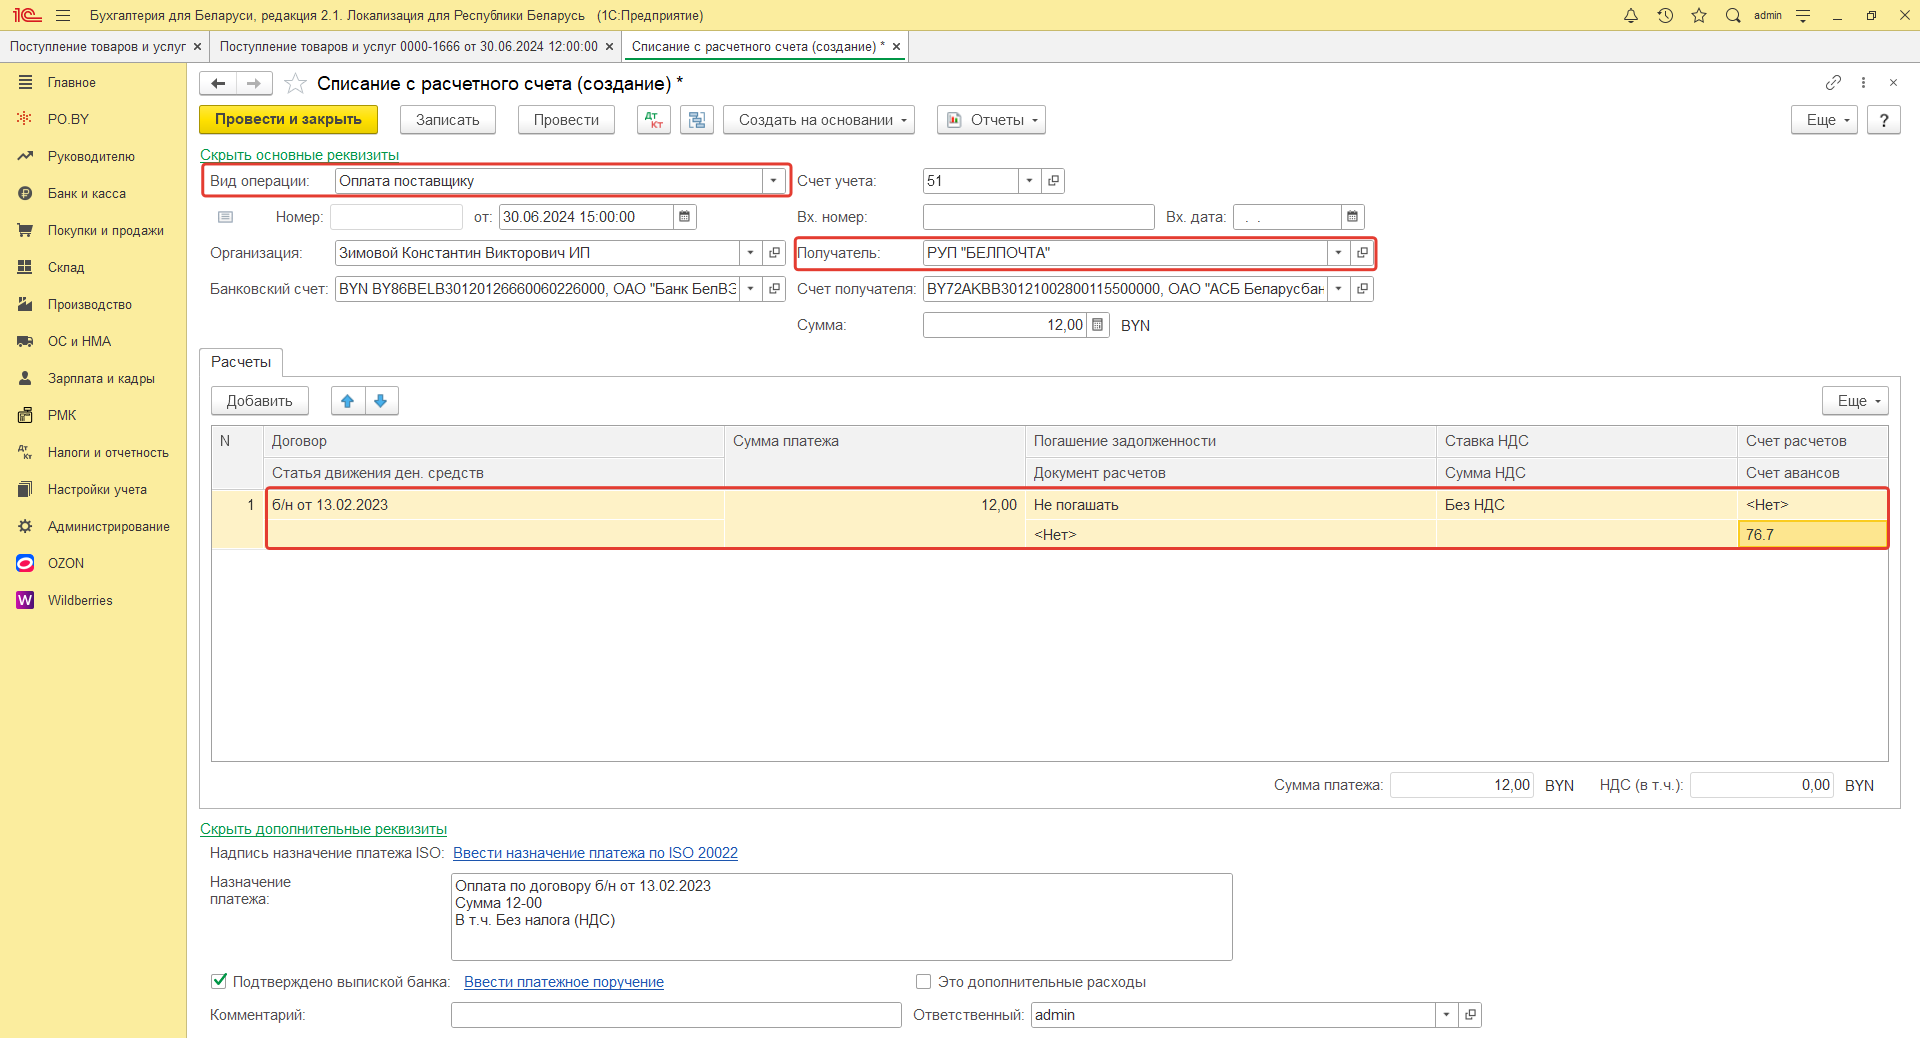Click Добавить row button
Screen dimensions: 1920x1038
260,401
